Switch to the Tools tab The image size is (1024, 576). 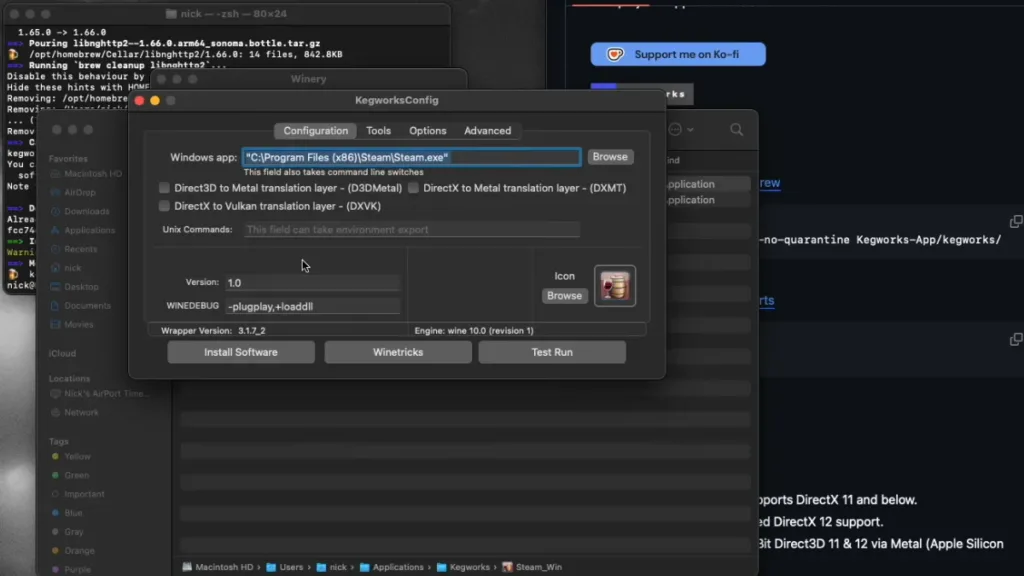[378, 131]
